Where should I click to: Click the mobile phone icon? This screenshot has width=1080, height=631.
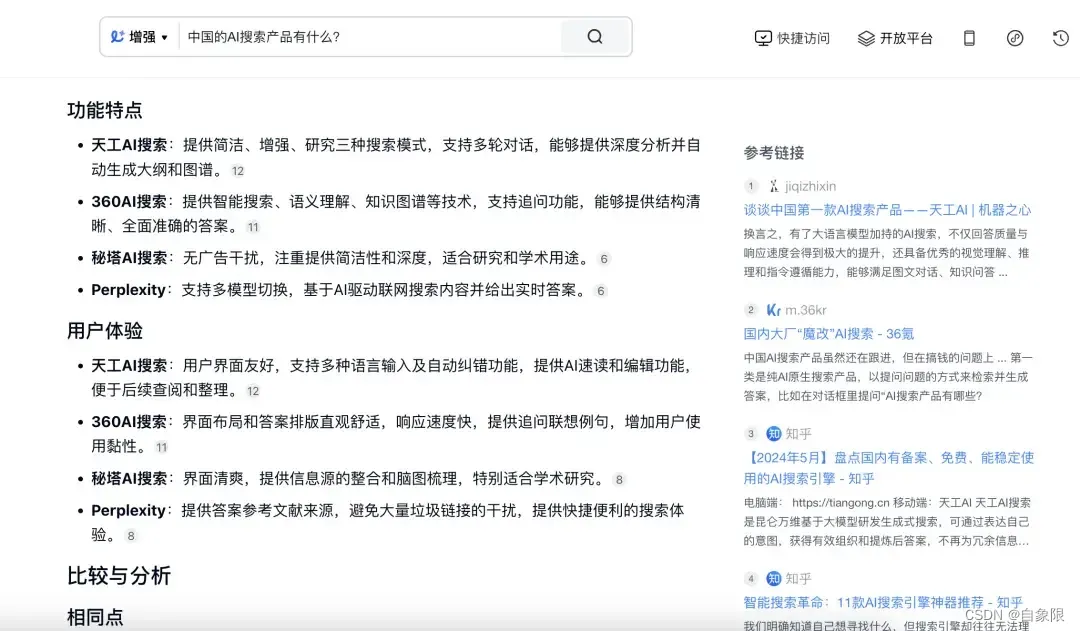point(969,38)
